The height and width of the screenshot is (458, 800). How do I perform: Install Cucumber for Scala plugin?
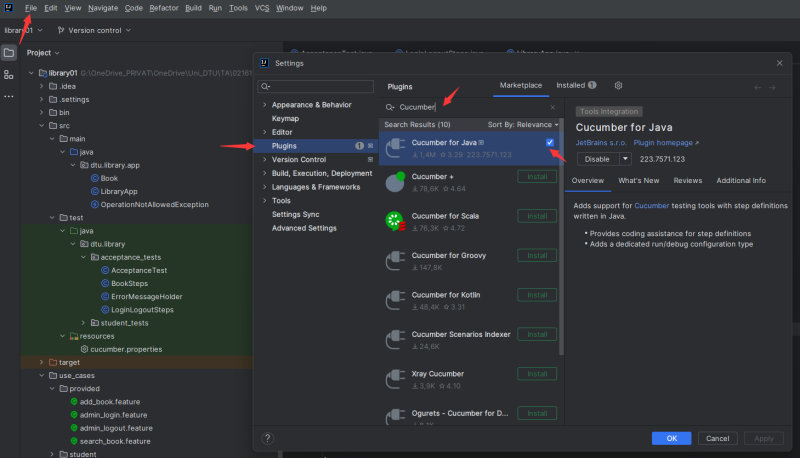[x=537, y=216]
